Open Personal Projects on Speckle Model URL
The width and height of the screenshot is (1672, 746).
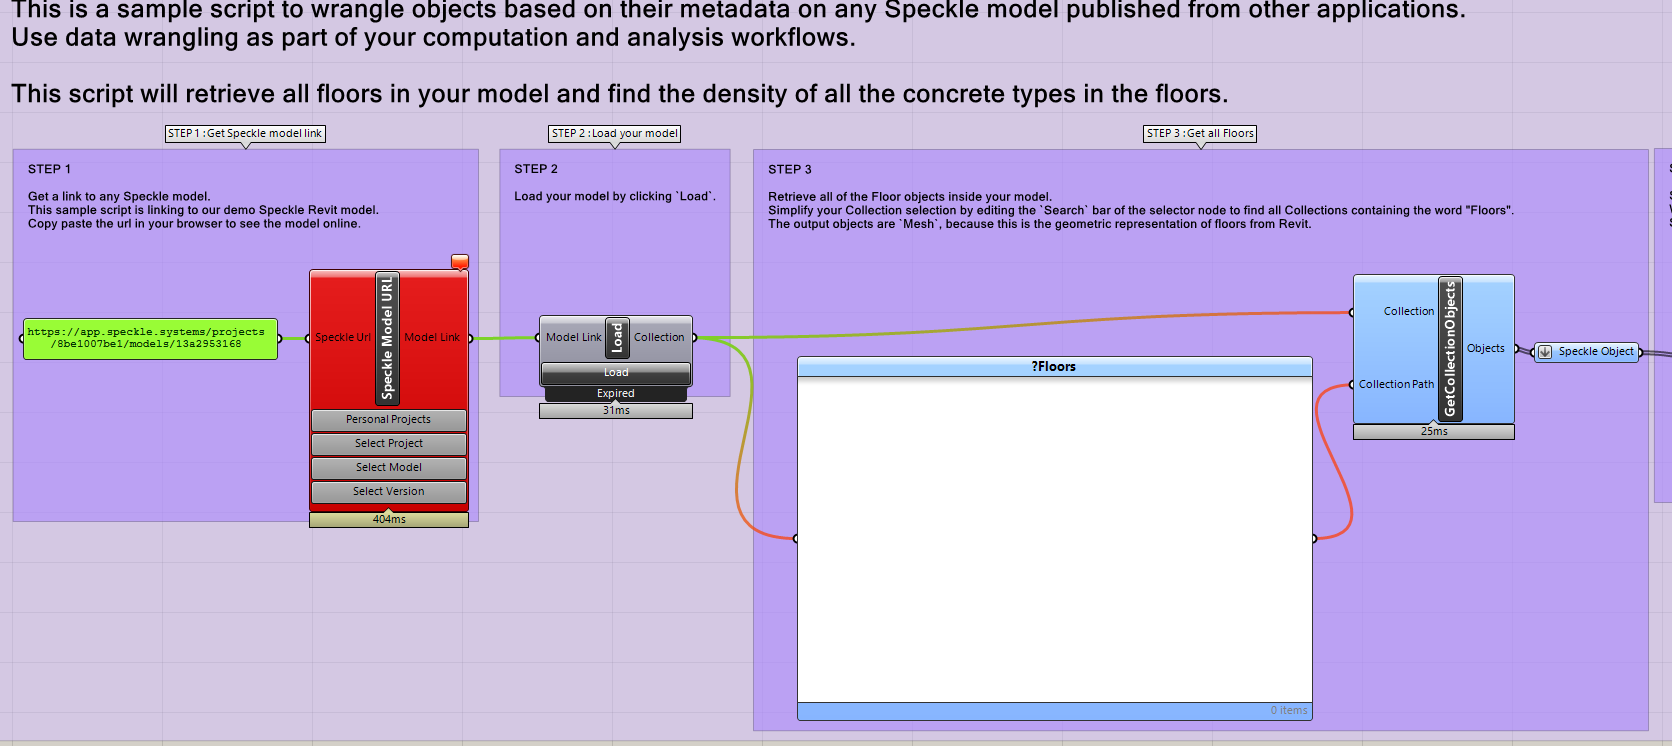click(389, 420)
